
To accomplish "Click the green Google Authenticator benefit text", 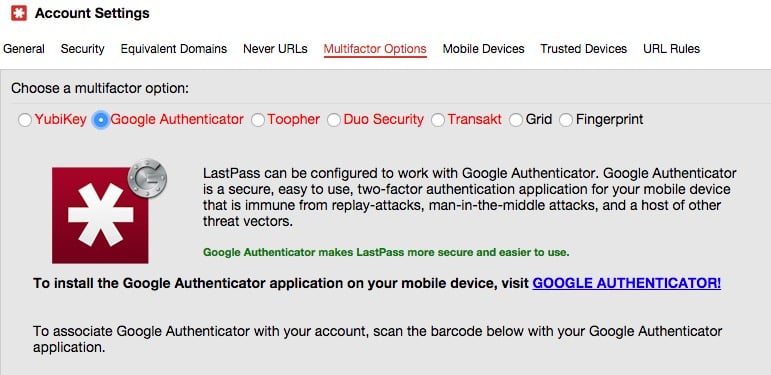I will tap(386, 253).
